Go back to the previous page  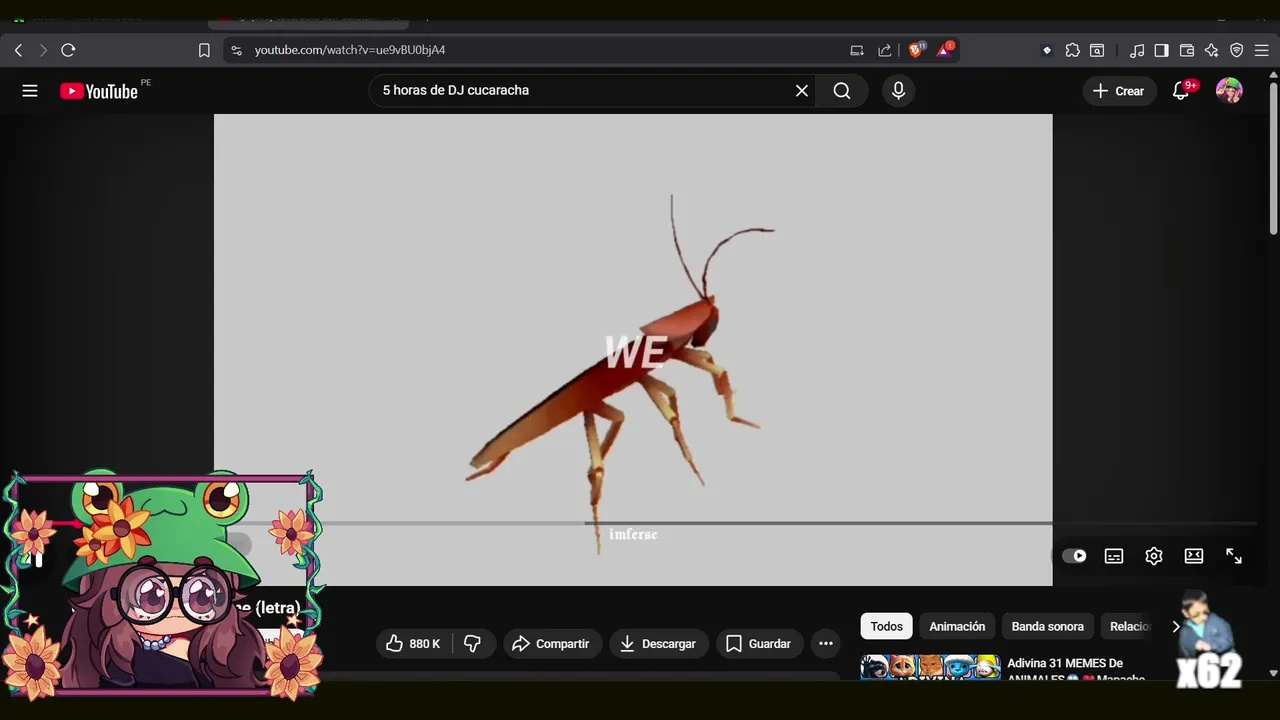tap(18, 50)
